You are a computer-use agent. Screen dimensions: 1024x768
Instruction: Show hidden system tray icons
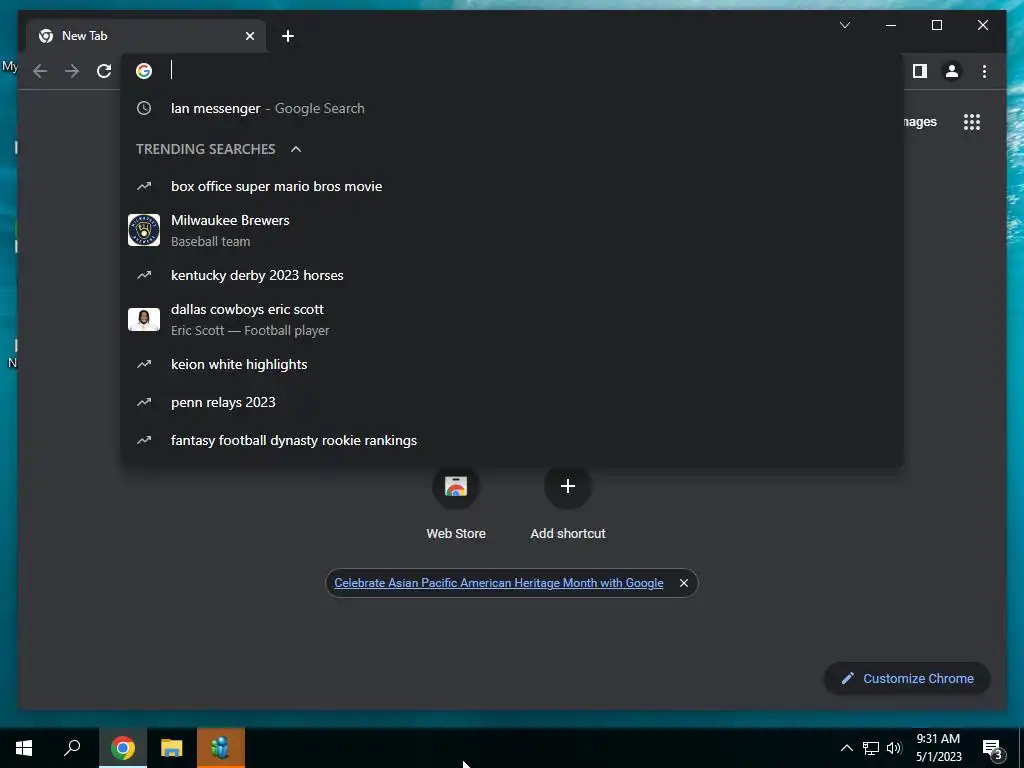(846, 748)
